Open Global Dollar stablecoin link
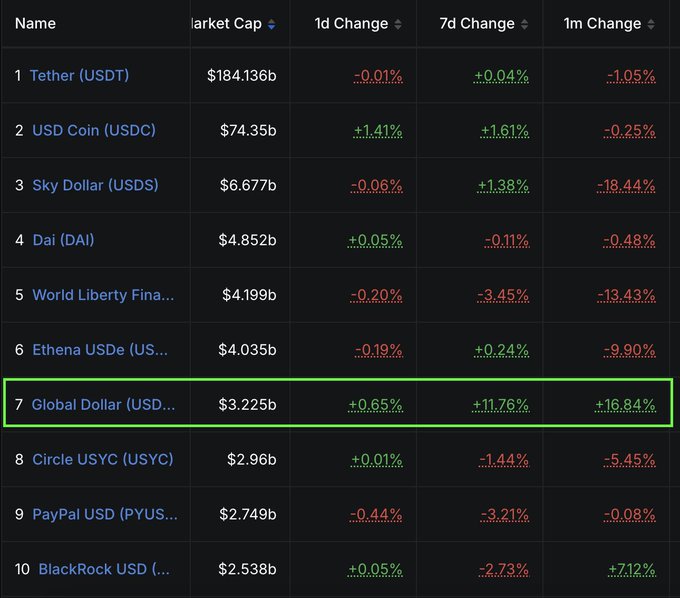Image resolution: width=680 pixels, height=598 pixels. (103, 405)
